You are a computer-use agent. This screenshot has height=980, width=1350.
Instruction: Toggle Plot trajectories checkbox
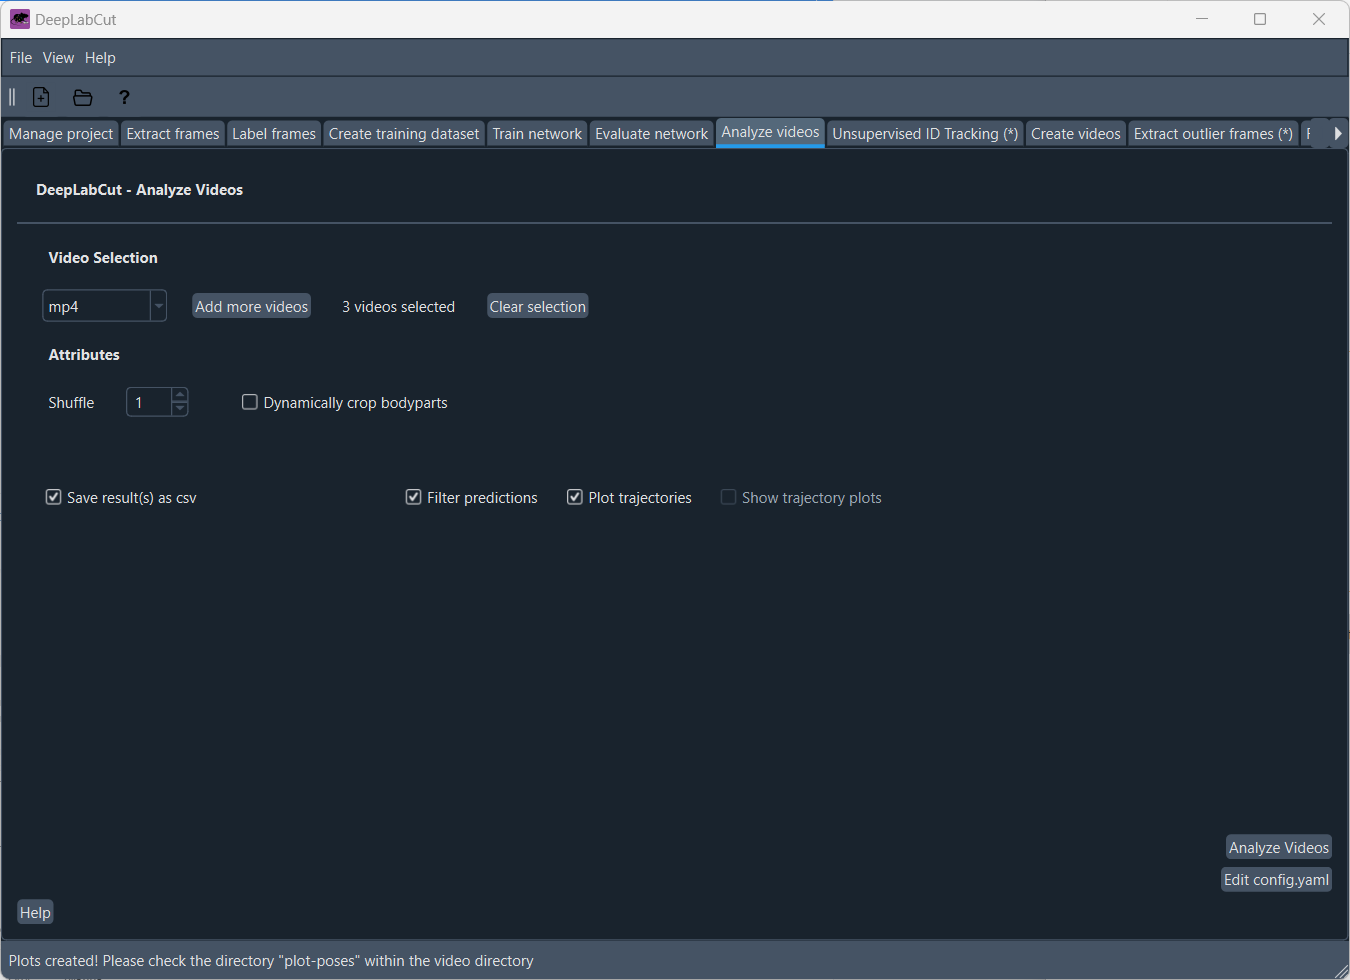575,497
